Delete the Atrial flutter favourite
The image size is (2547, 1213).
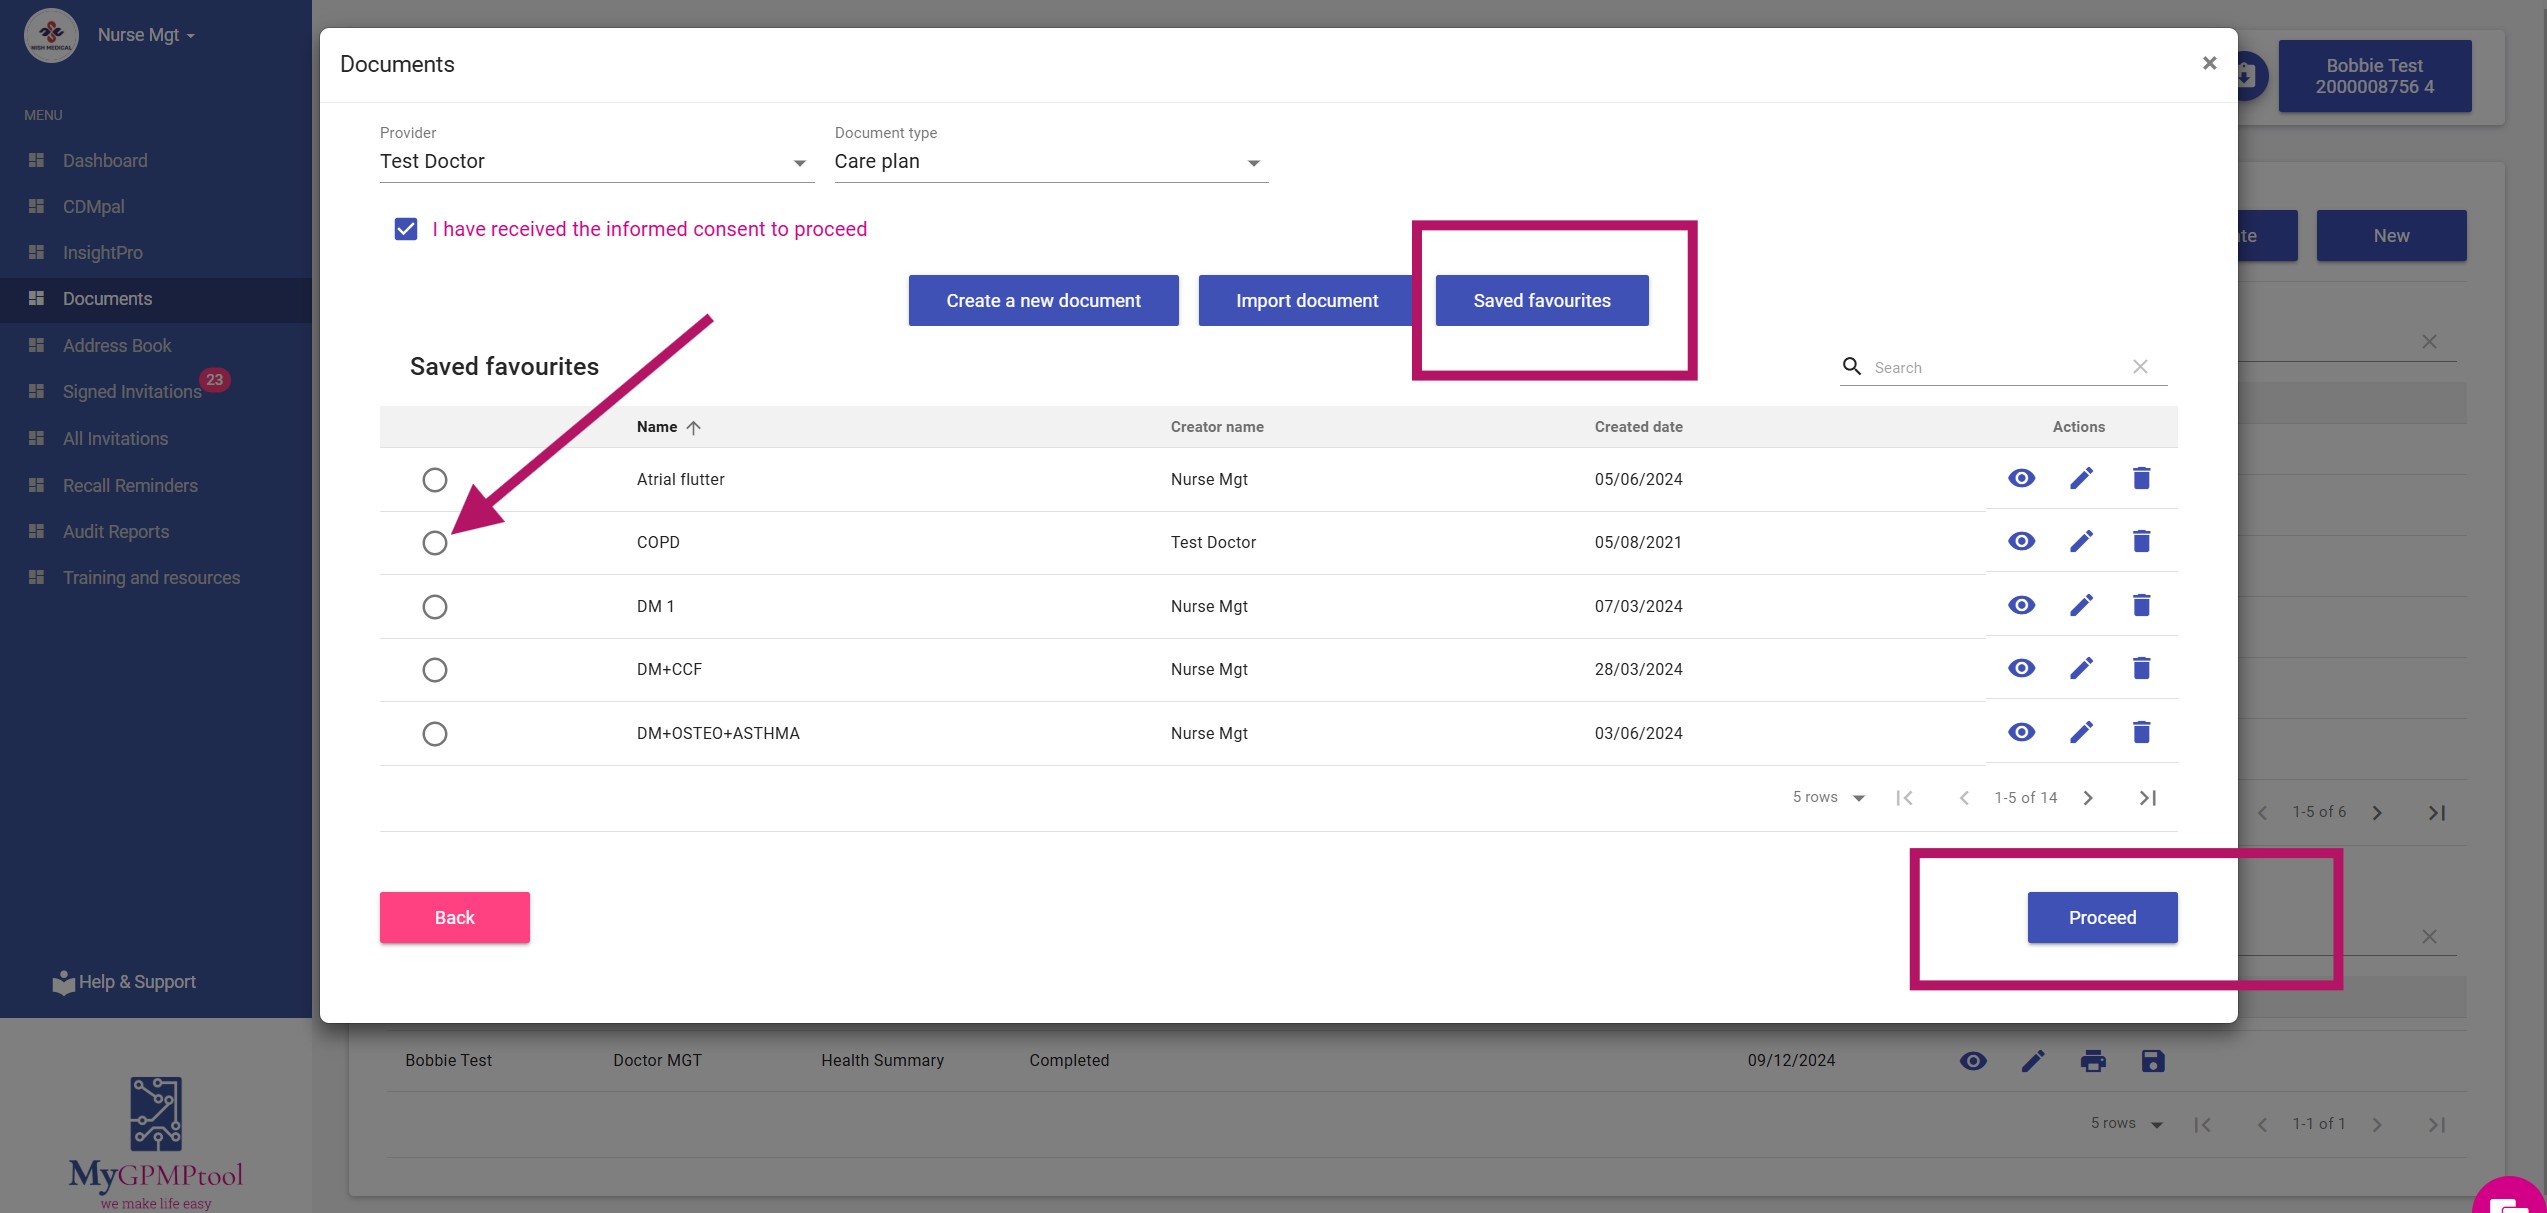(2141, 478)
